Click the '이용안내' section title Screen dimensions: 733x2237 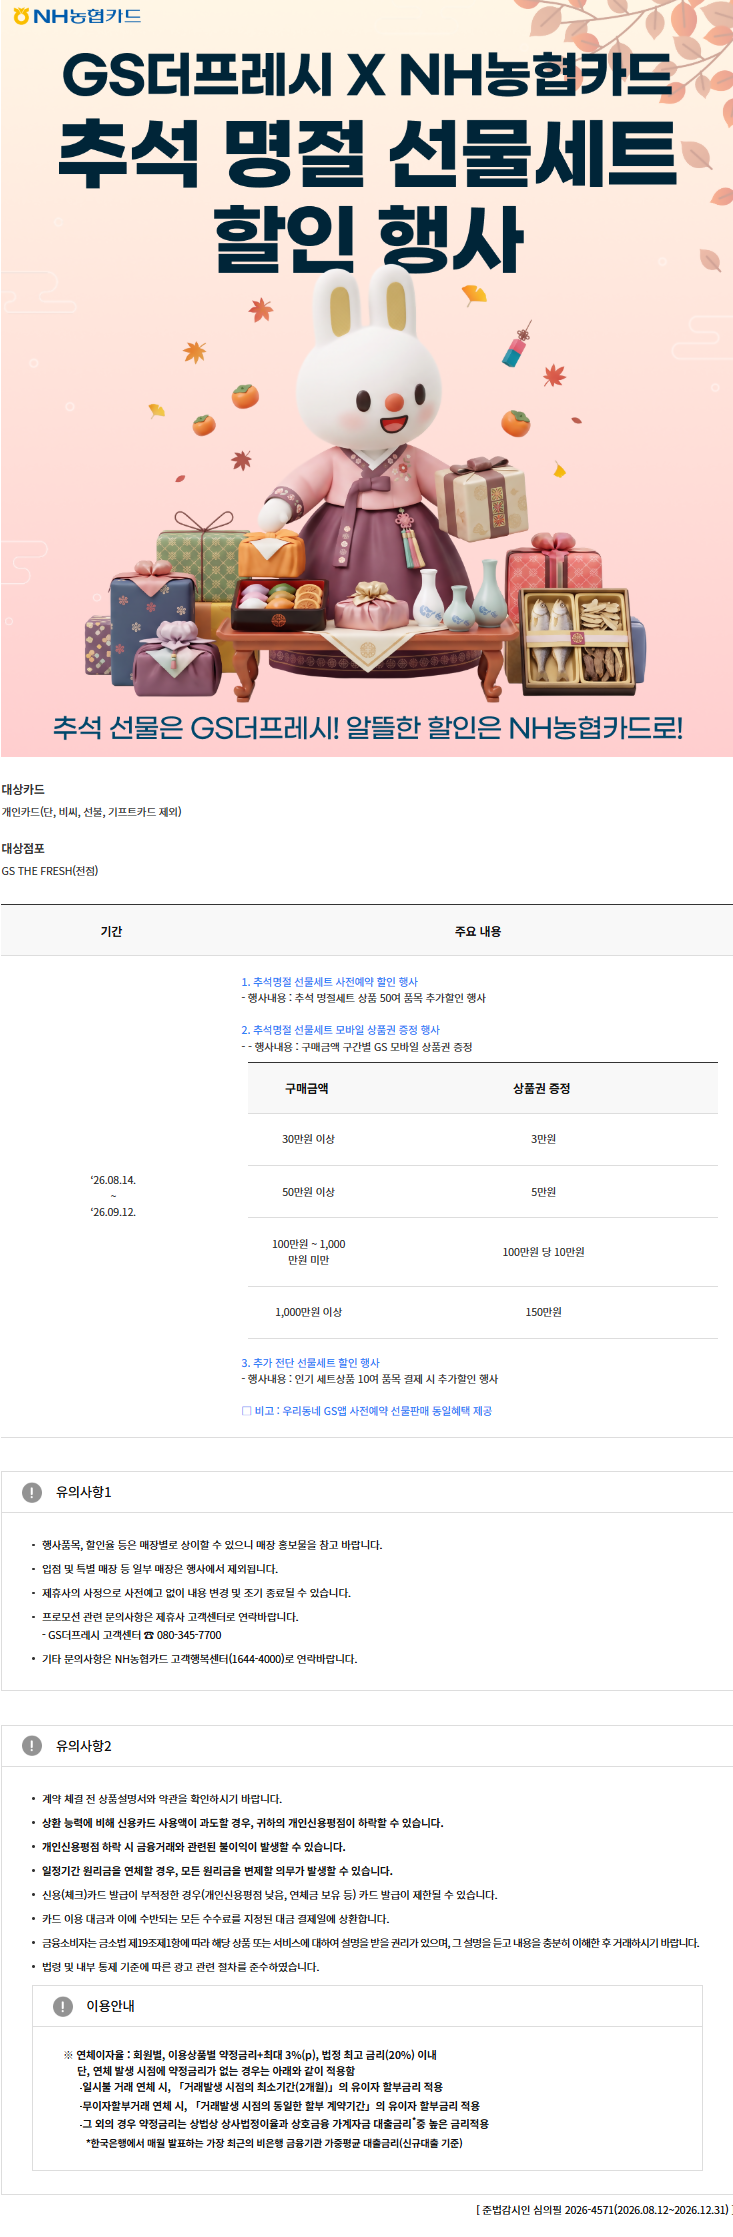click(110, 2006)
